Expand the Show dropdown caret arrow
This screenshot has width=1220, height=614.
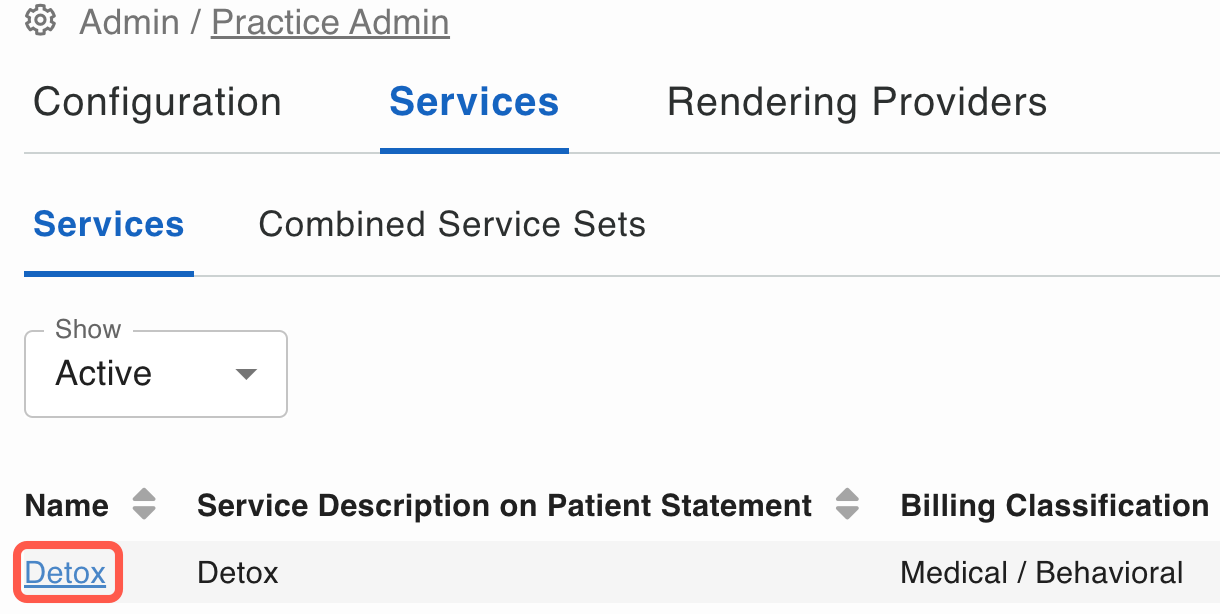[x=246, y=375]
